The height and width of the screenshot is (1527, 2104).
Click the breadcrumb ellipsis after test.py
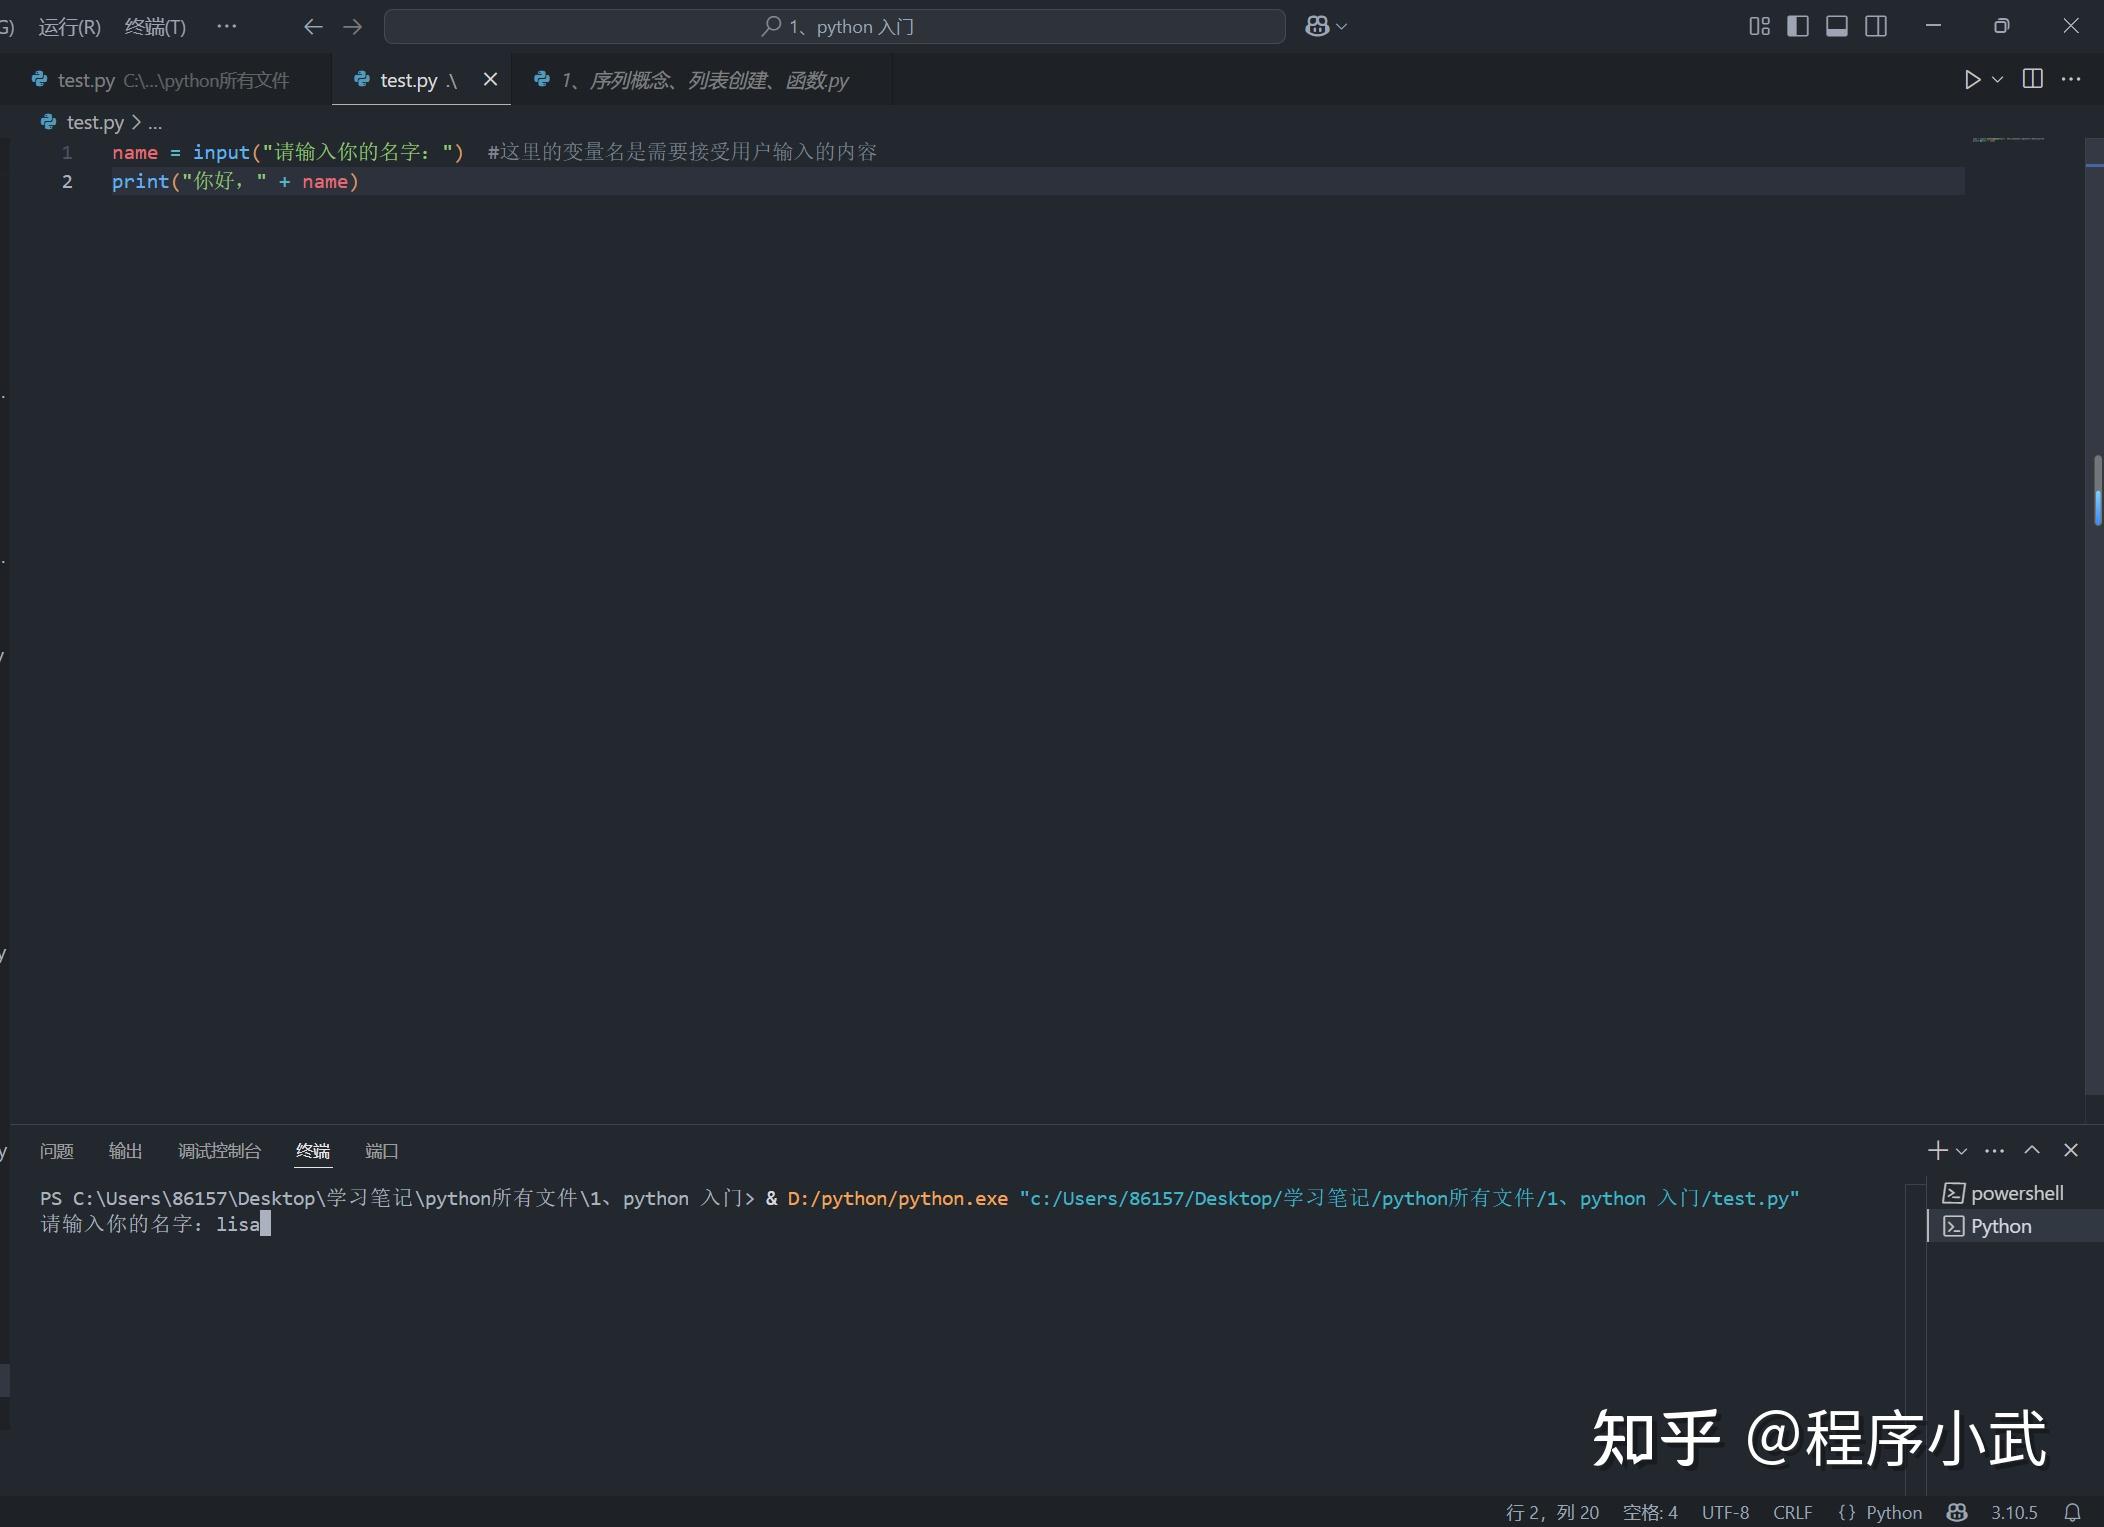pyautogui.click(x=155, y=123)
